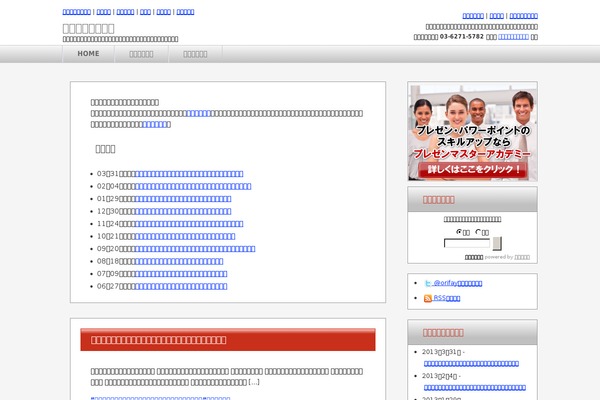
Task: Click the search submit button beside the field
Action: click(497, 243)
